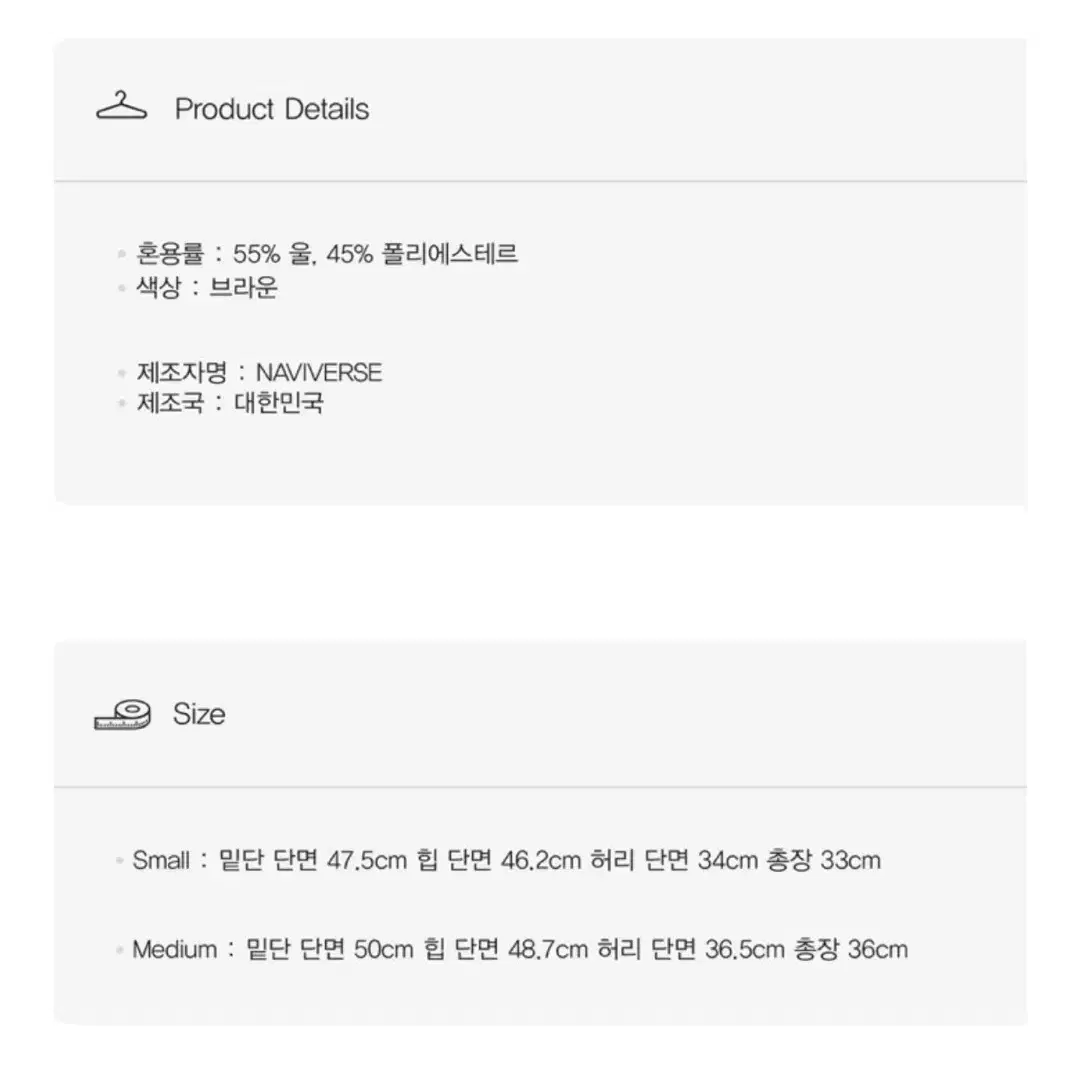Click the 제조자명 NAVIVERSE text

(259, 373)
